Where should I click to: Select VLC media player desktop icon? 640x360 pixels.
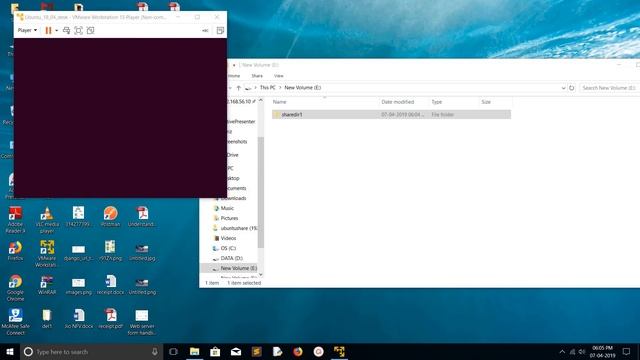coord(47,220)
